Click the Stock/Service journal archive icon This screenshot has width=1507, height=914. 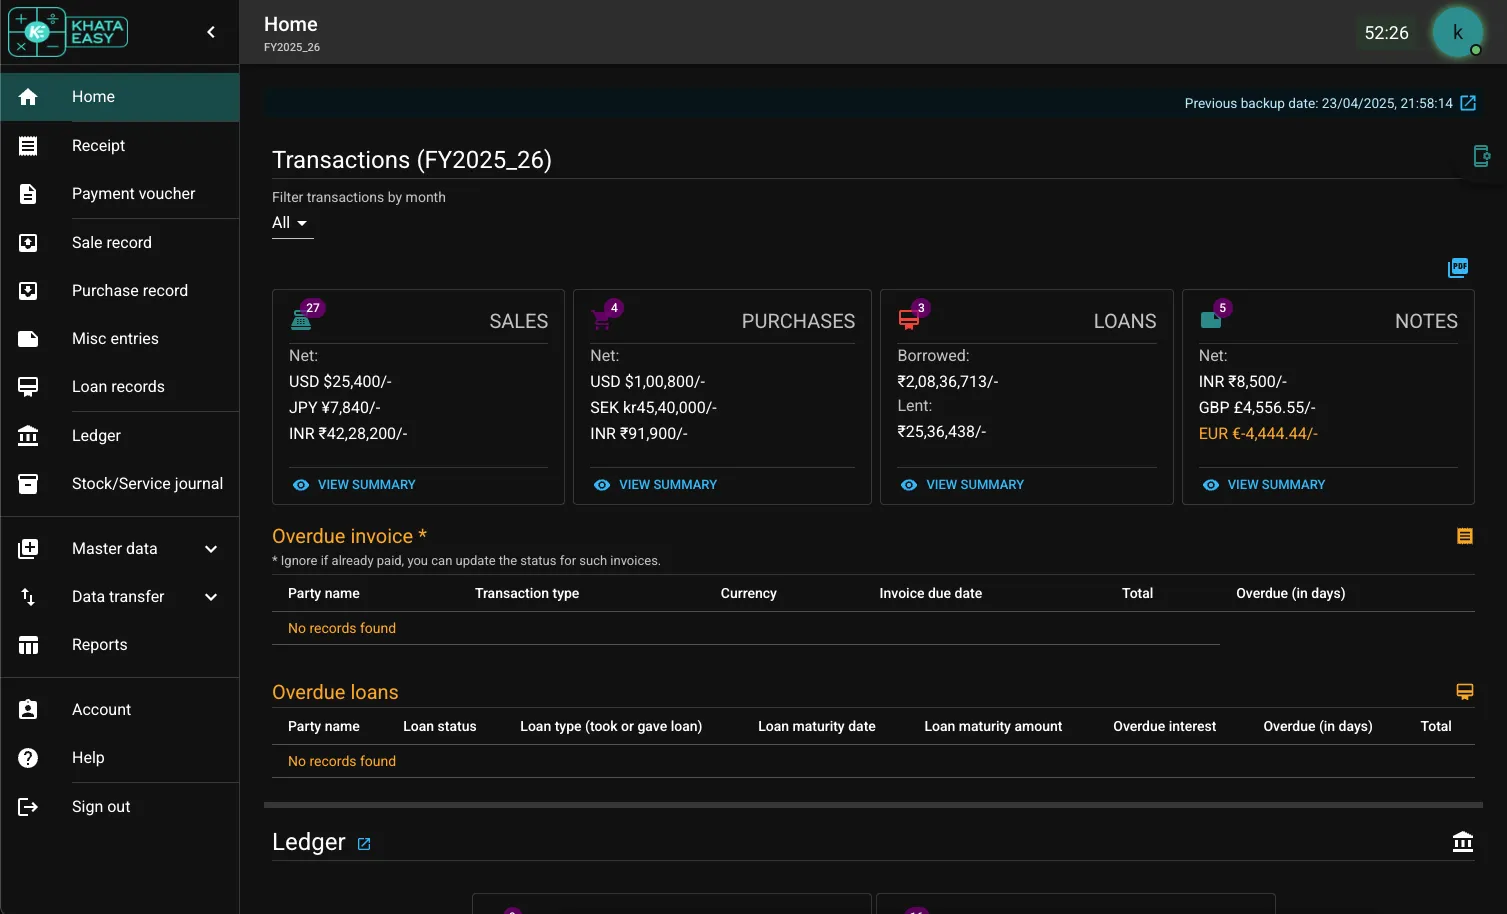coord(28,484)
